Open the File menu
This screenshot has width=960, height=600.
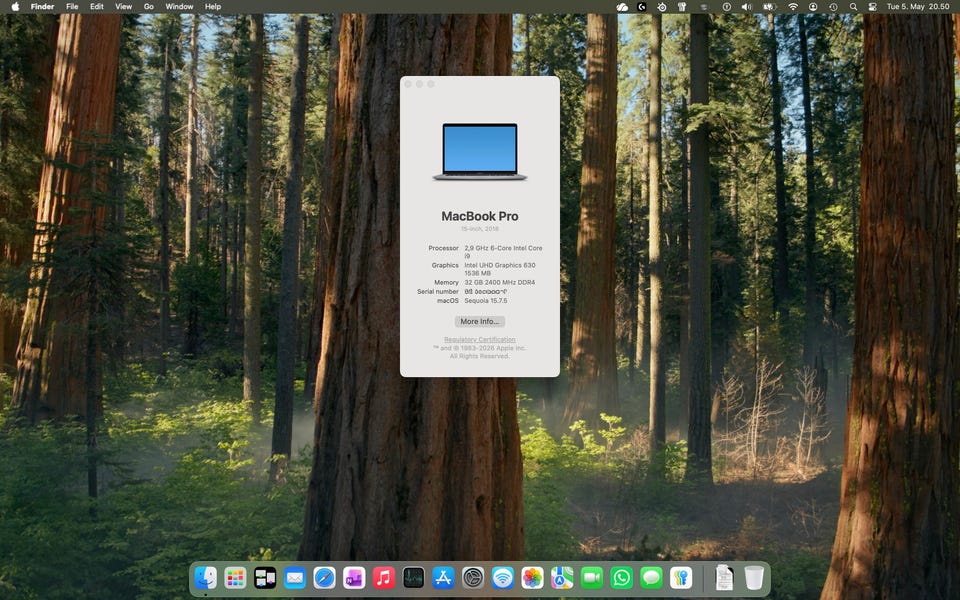(x=72, y=7)
